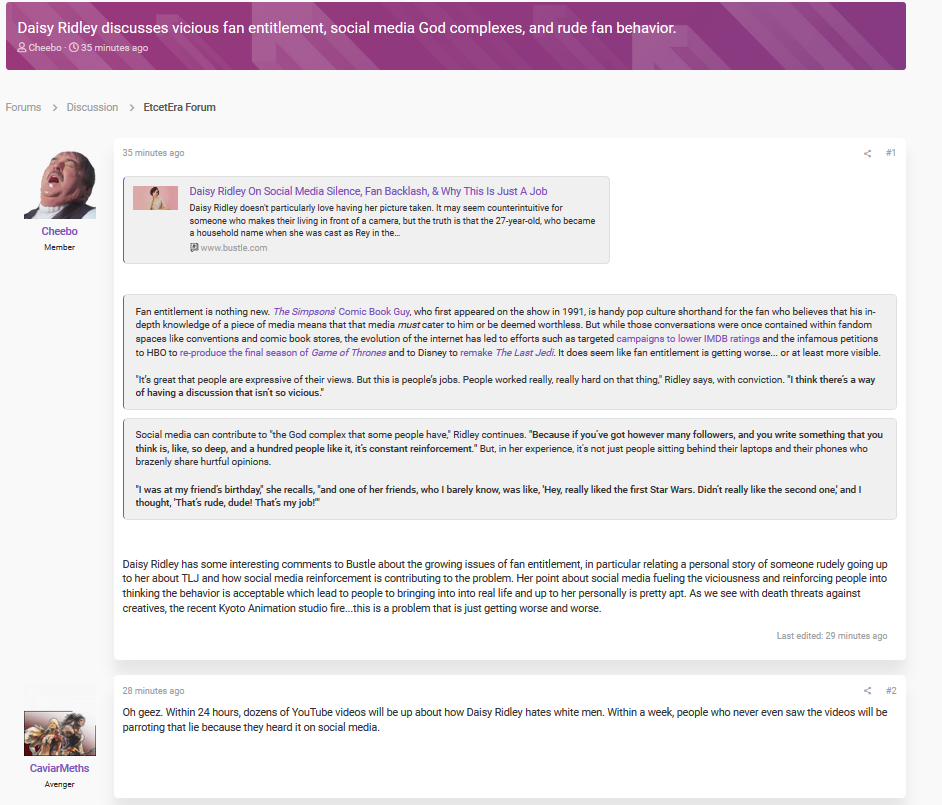The width and height of the screenshot is (942, 805).
Task: Go to Discussion breadcrumb
Action: point(92,108)
